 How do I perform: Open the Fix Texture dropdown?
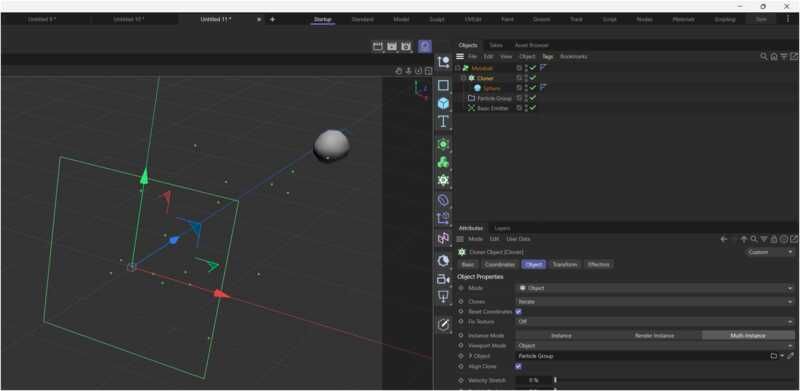(655, 322)
